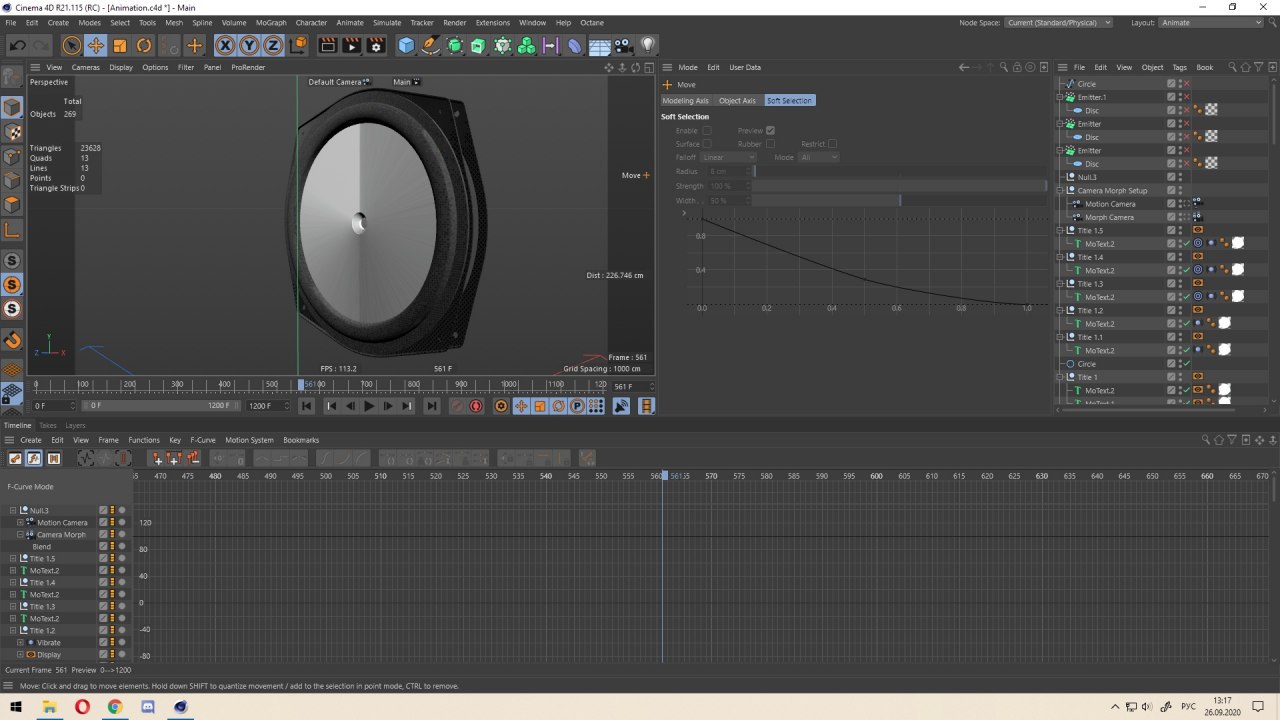The width and height of the screenshot is (1280, 720).
Task: Toggle the coordinate system icon
Action: coord(297,45)
